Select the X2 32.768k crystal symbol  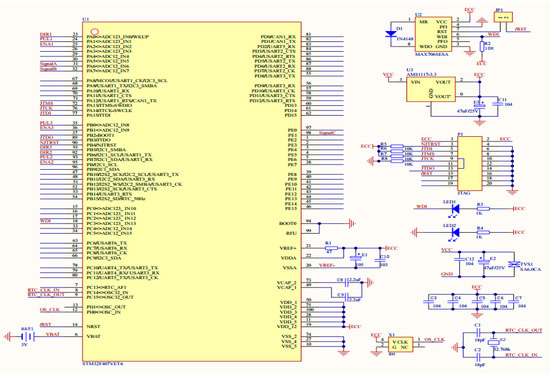tap(494, 343)
